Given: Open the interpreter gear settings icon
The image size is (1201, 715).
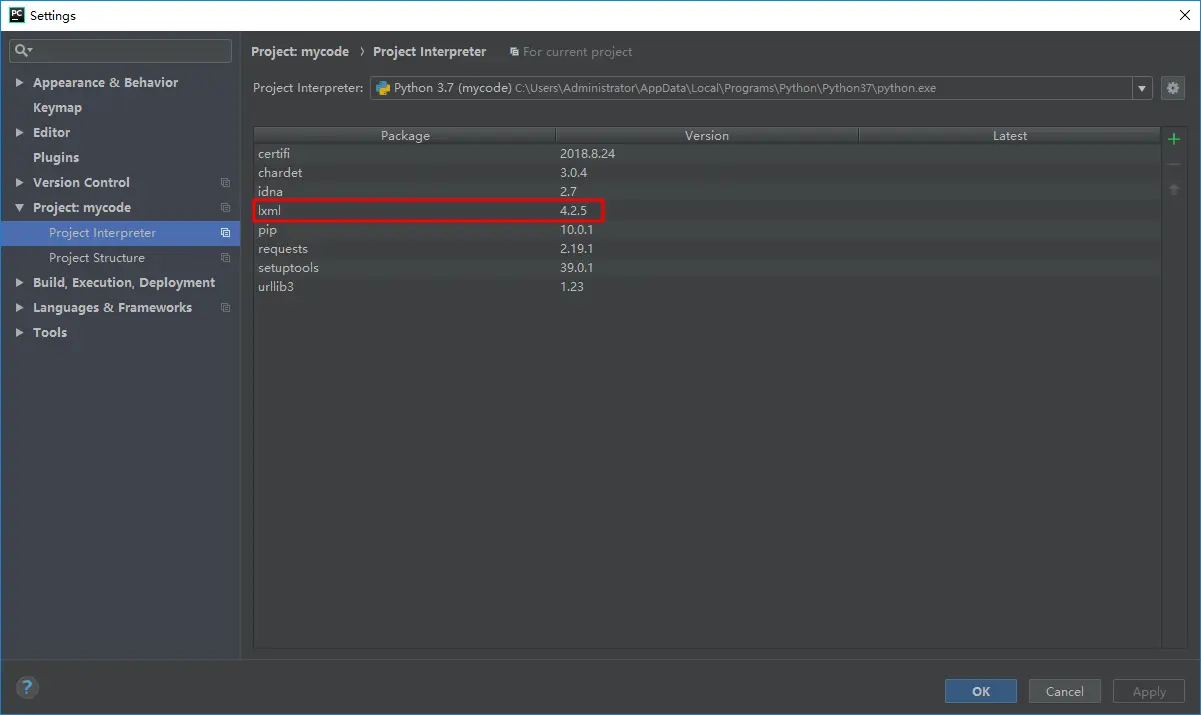Looking at the screenshot, I should click(1173, 88).
